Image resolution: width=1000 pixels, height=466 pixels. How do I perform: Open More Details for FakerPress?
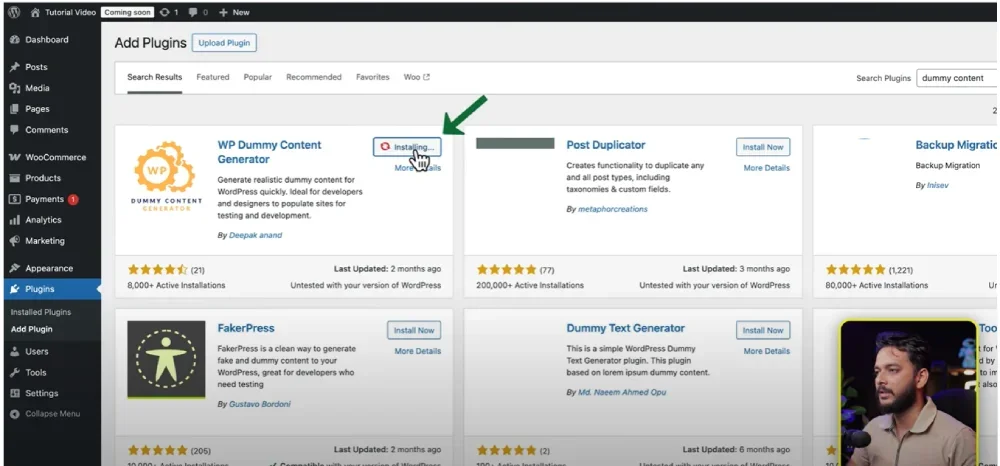[x=417, y=351]
